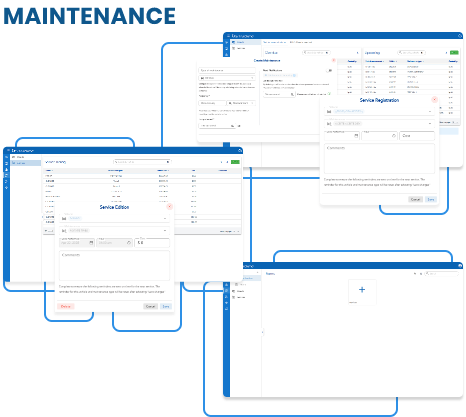The image size is (466, 417).
Task: Close the Service Registration dialog
Action: pyautogui.click(x=434, y=100)
